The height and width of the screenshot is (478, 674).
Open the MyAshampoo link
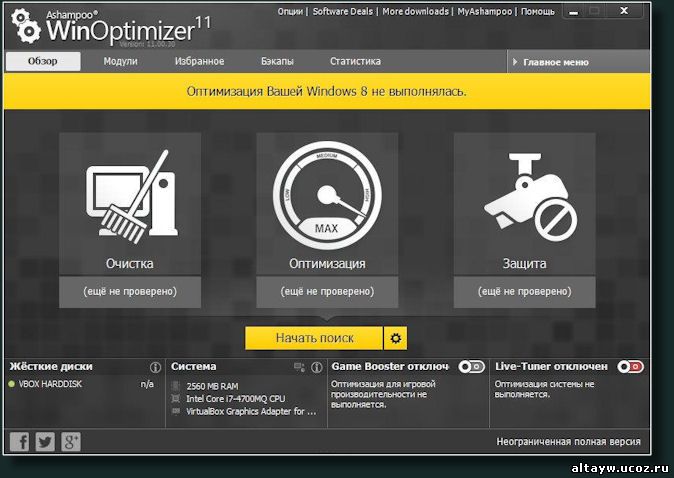pos(485,12)
